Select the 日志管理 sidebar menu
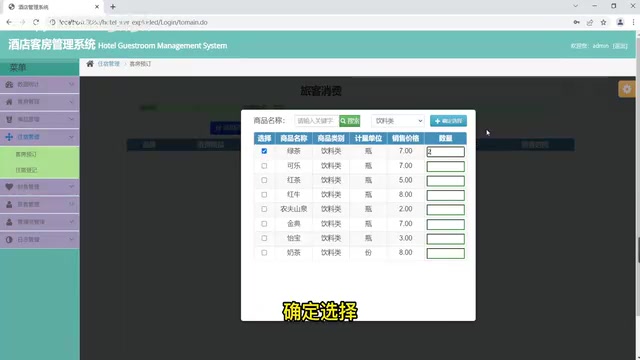Screen dimensions: 640x360 [40, 240]
